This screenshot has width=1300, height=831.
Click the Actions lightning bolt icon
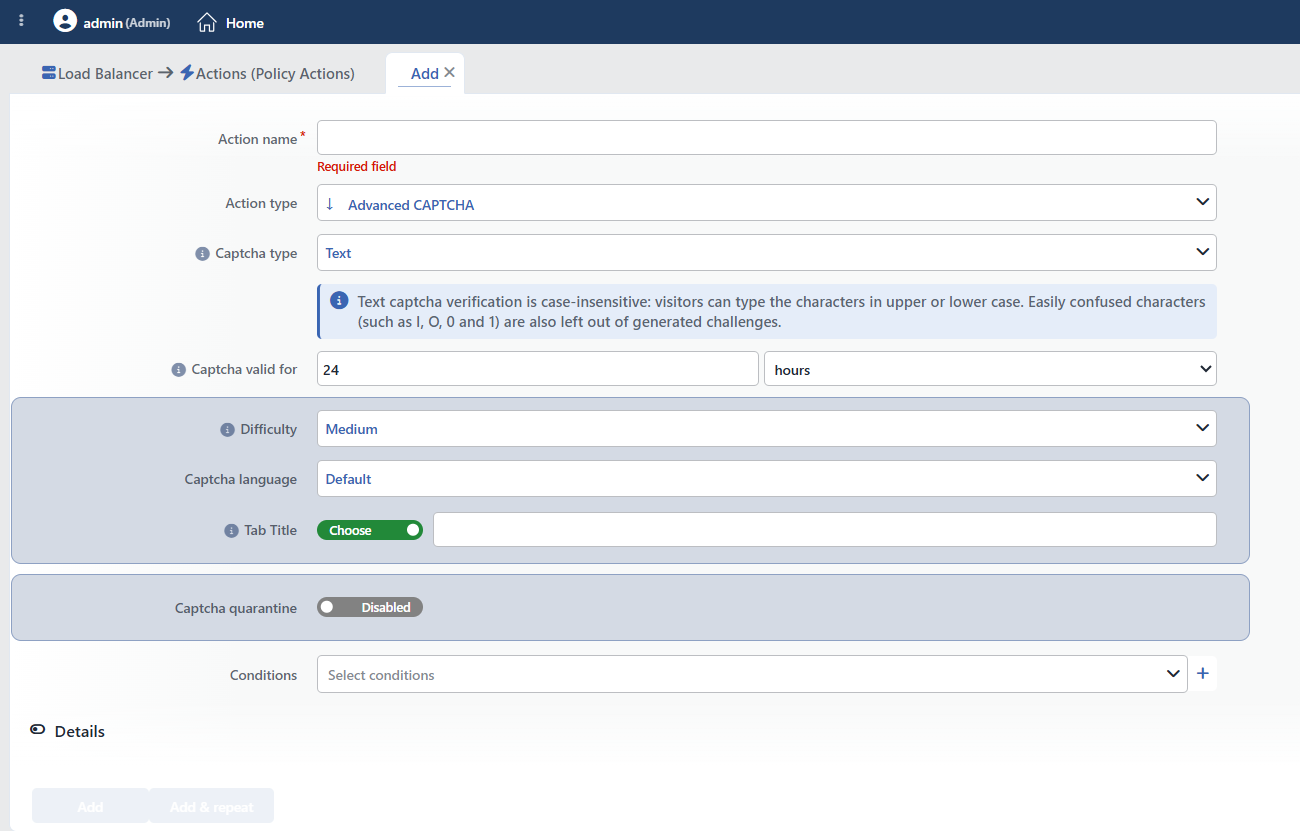187,73
